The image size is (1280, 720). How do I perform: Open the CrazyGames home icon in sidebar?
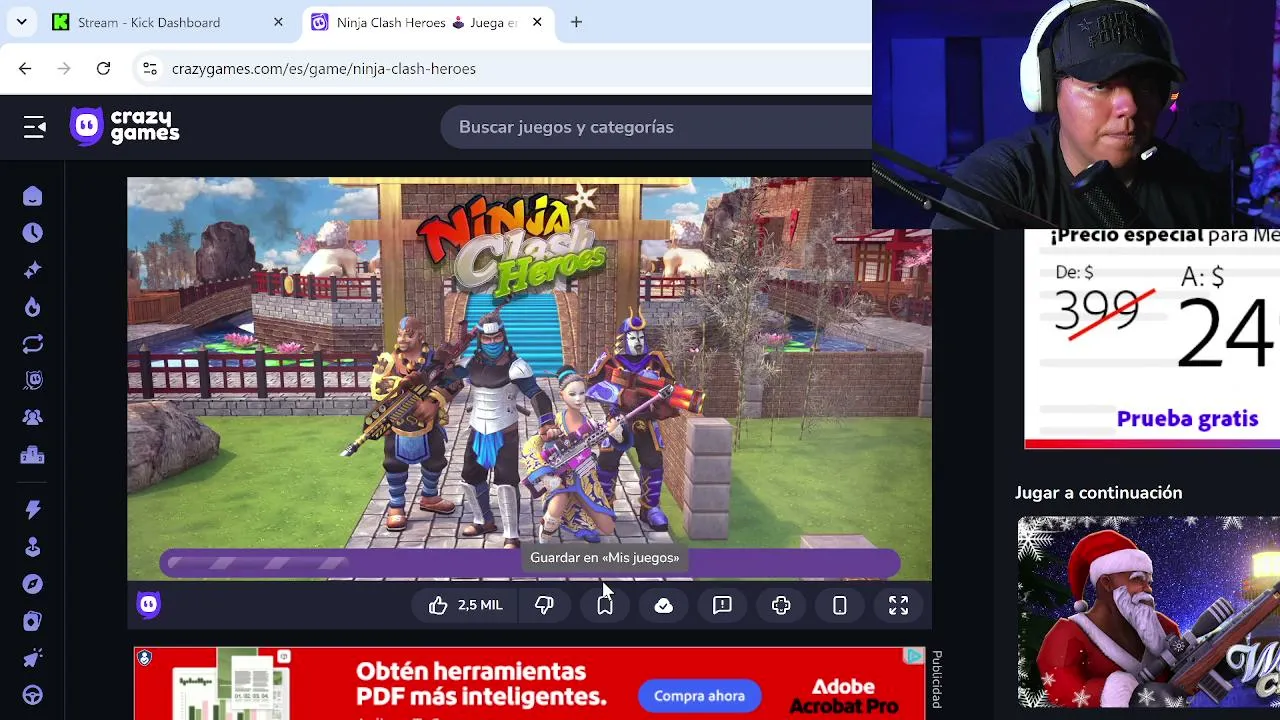point(32,196)
